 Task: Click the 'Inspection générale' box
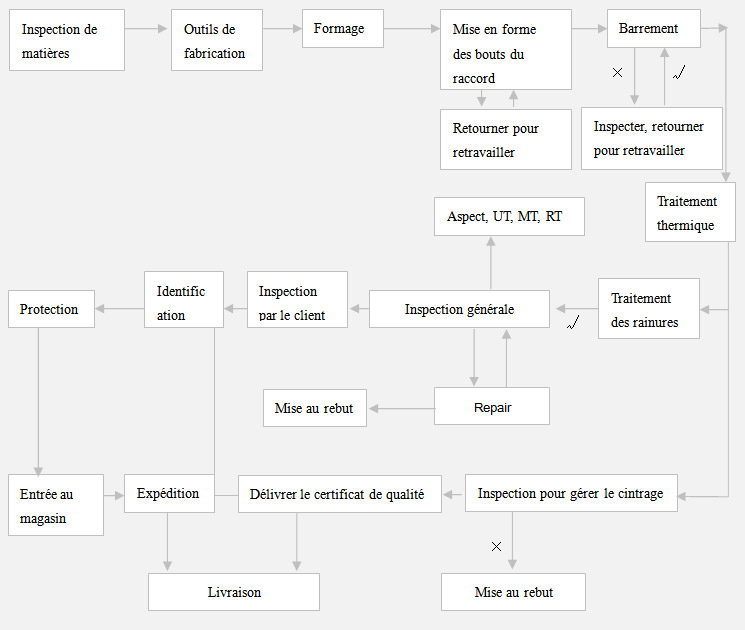point(460,309)
